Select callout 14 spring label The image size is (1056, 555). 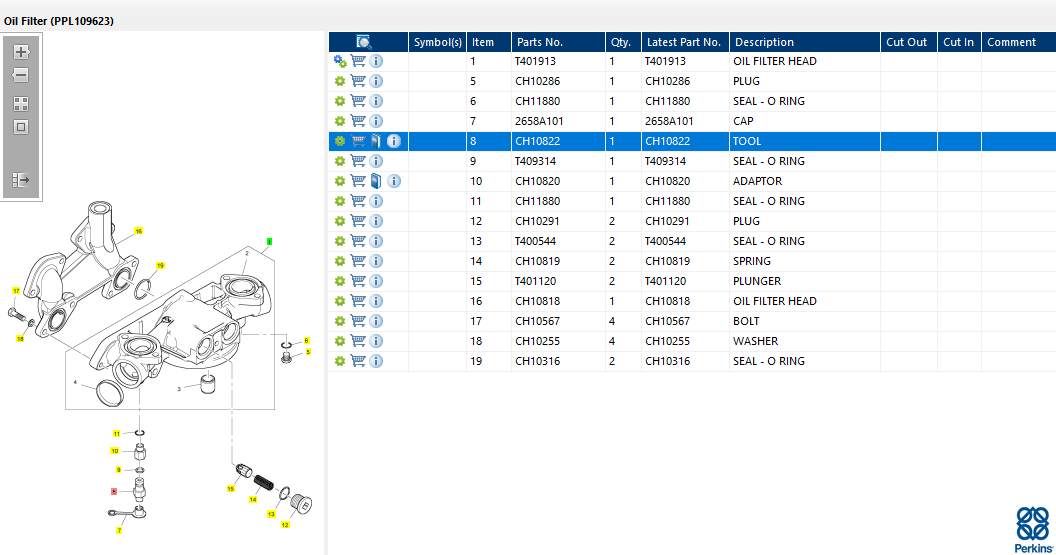pyautogui.click(x=253, y=500)
